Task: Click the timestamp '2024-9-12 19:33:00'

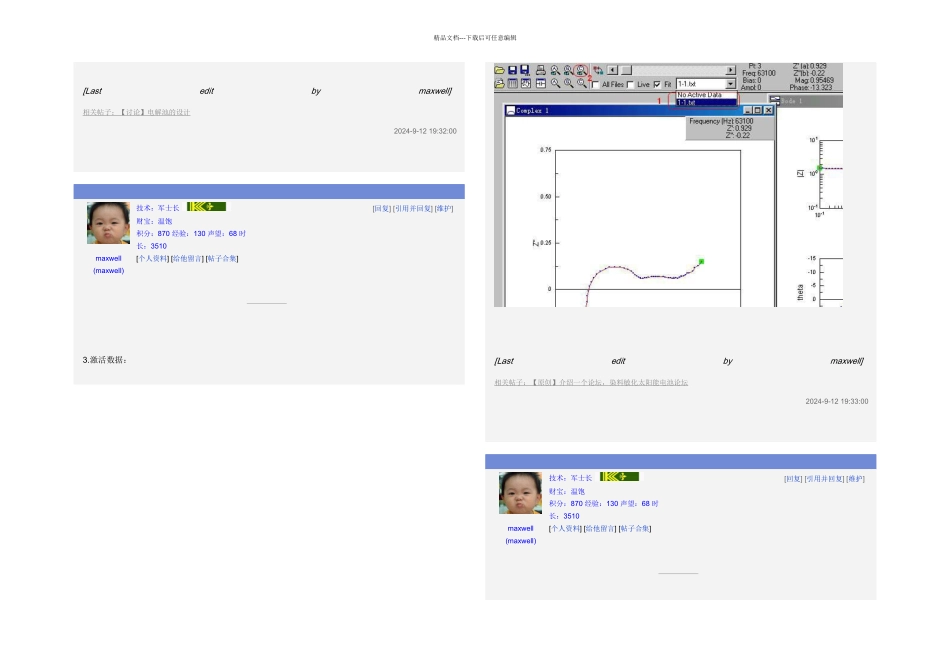Action: (837, 401)
